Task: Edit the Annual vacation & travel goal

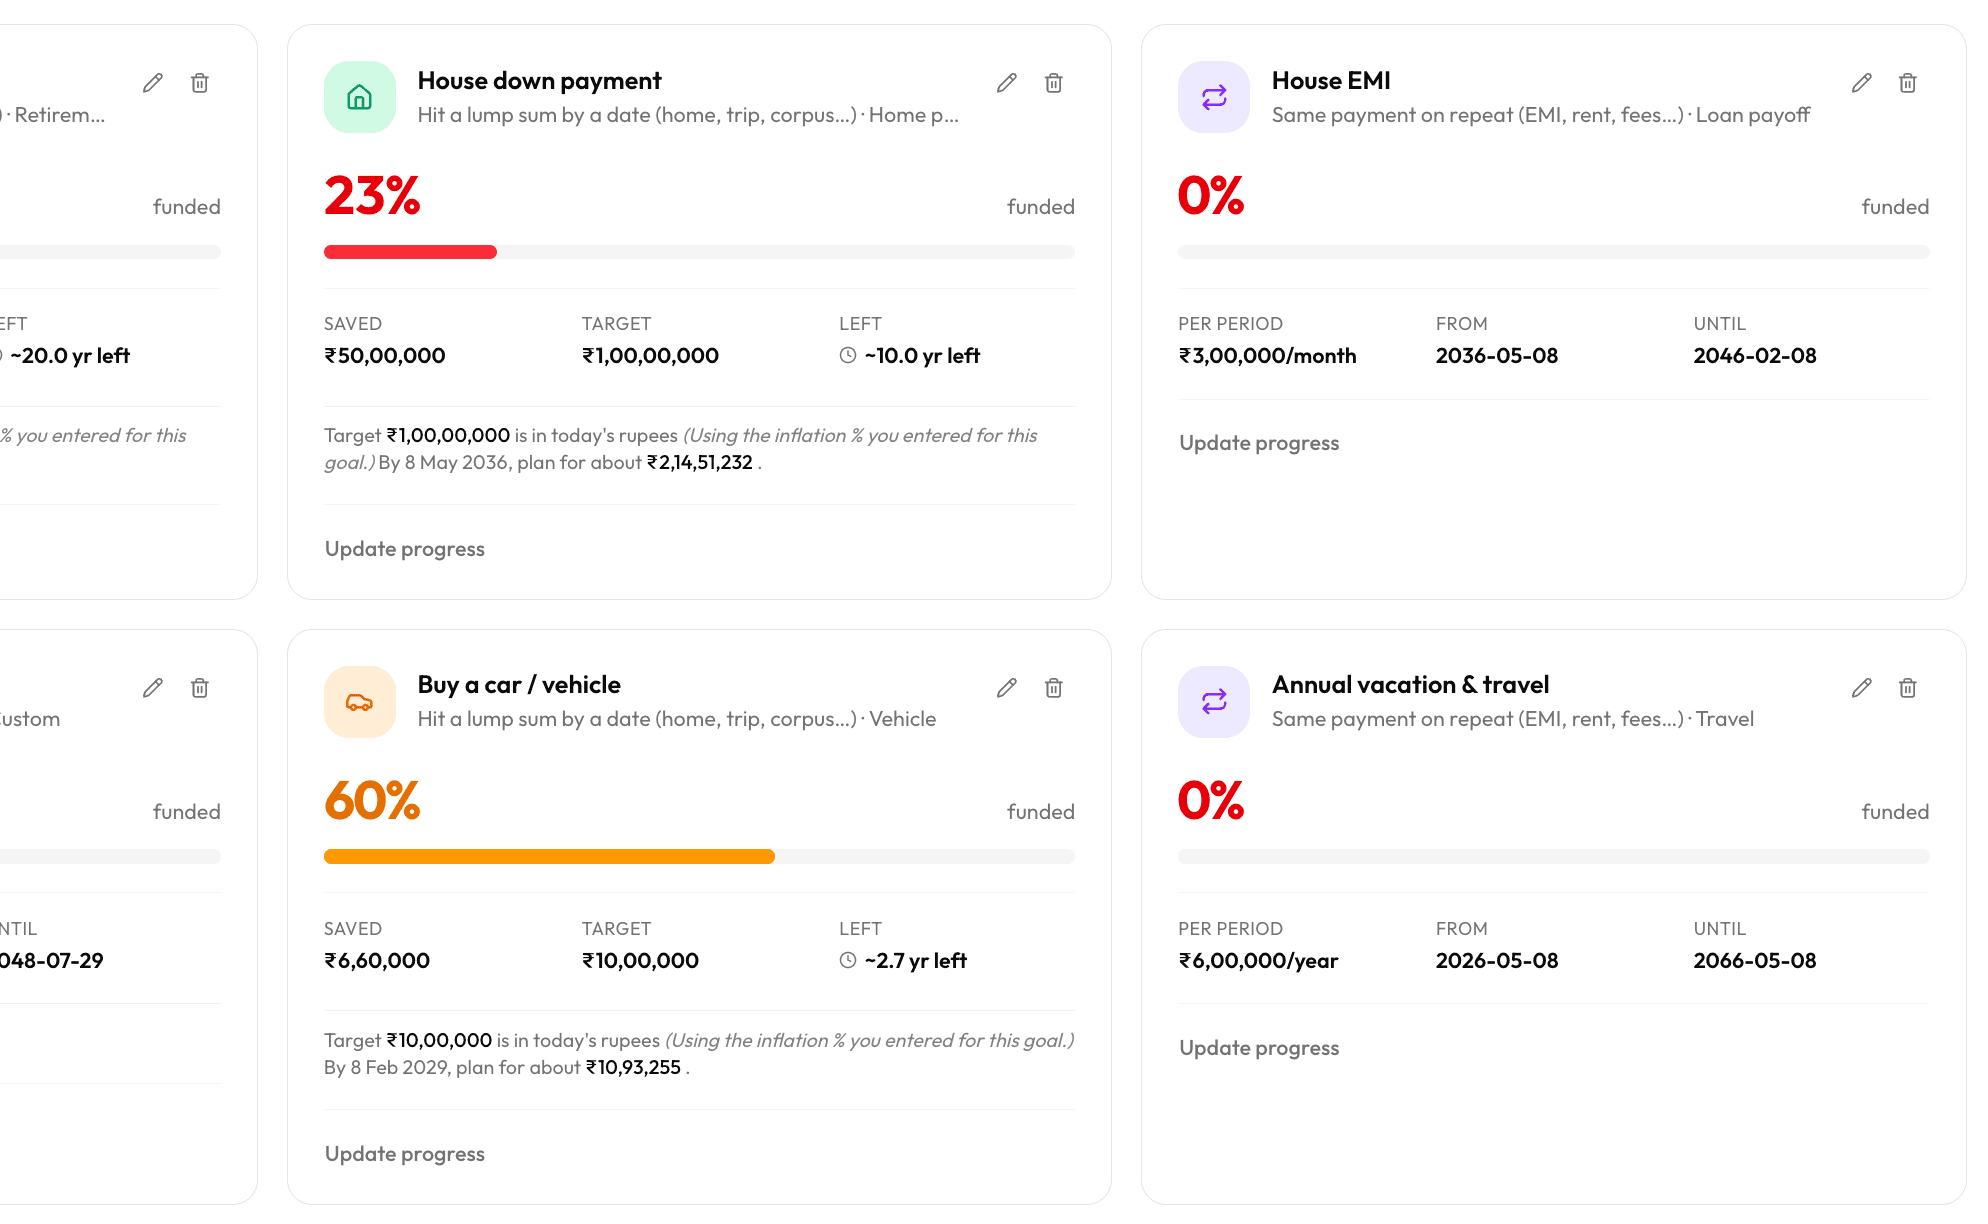Action: point(1861,688)
